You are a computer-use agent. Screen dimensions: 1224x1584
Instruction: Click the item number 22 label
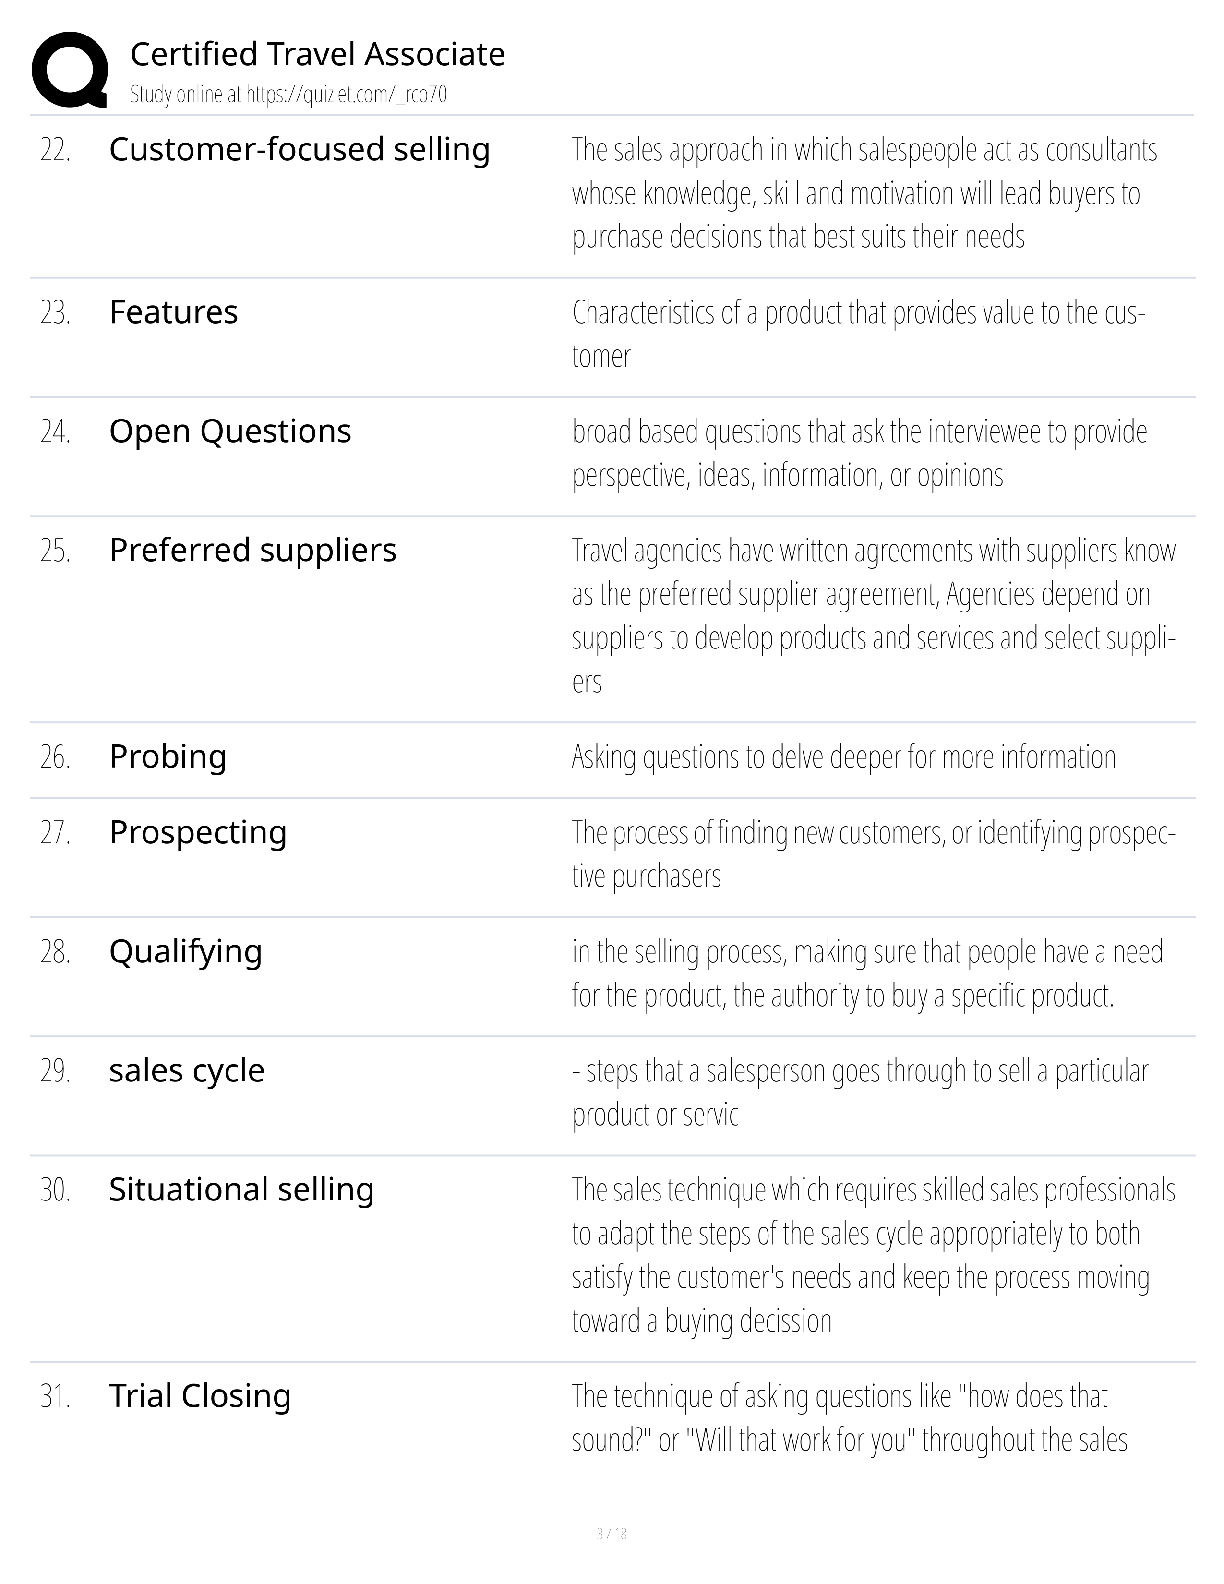click(x=55, y=150)
